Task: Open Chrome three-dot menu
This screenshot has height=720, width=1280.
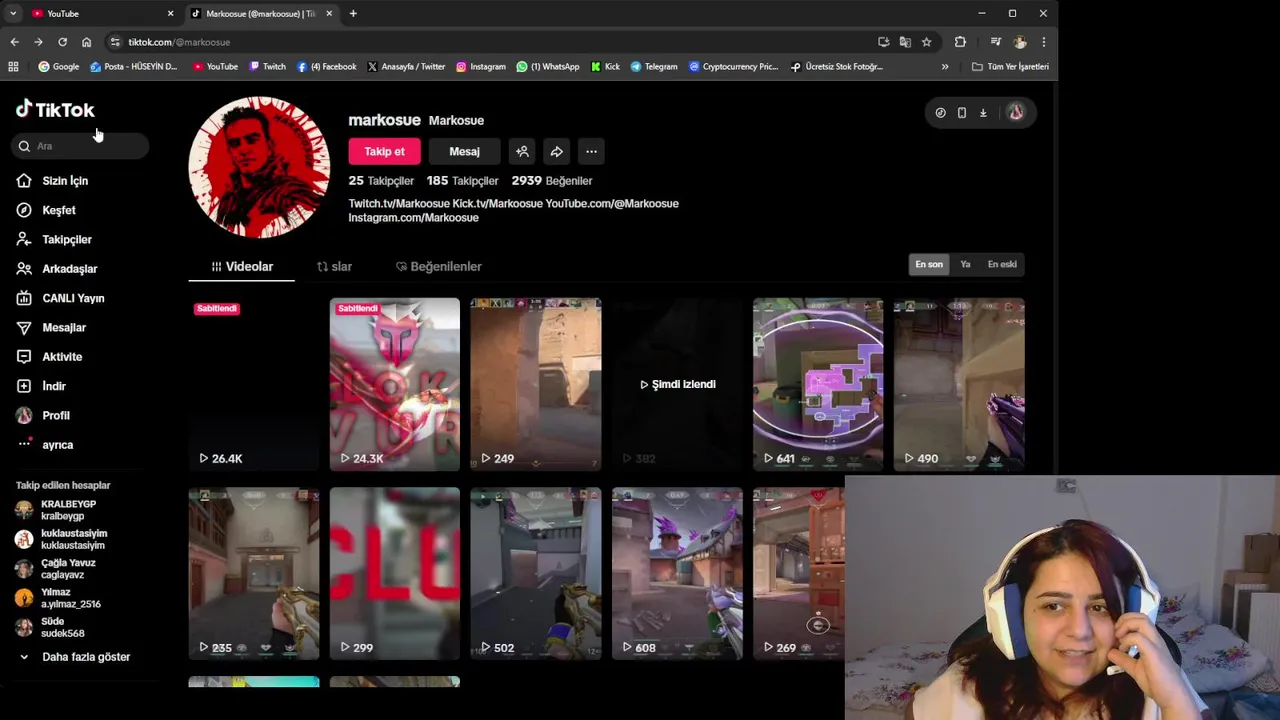Action: pyautogui.click(x=1044, y=42)
